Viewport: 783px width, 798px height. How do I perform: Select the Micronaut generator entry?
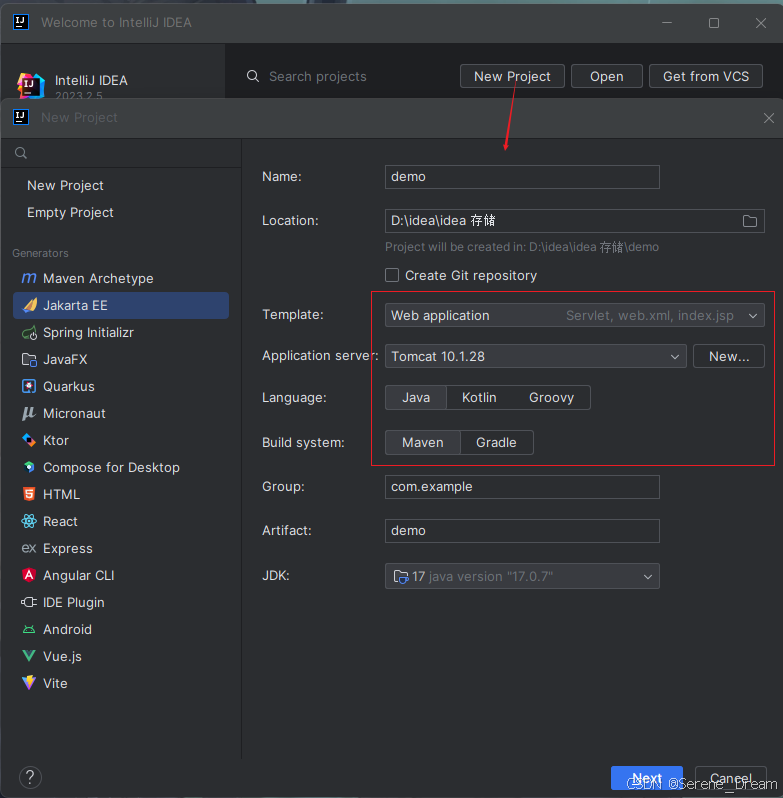click(121, 413)
